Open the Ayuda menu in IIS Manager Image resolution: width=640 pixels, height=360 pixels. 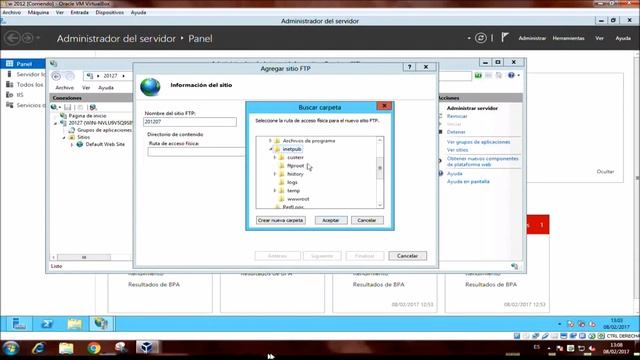point(106,88)
